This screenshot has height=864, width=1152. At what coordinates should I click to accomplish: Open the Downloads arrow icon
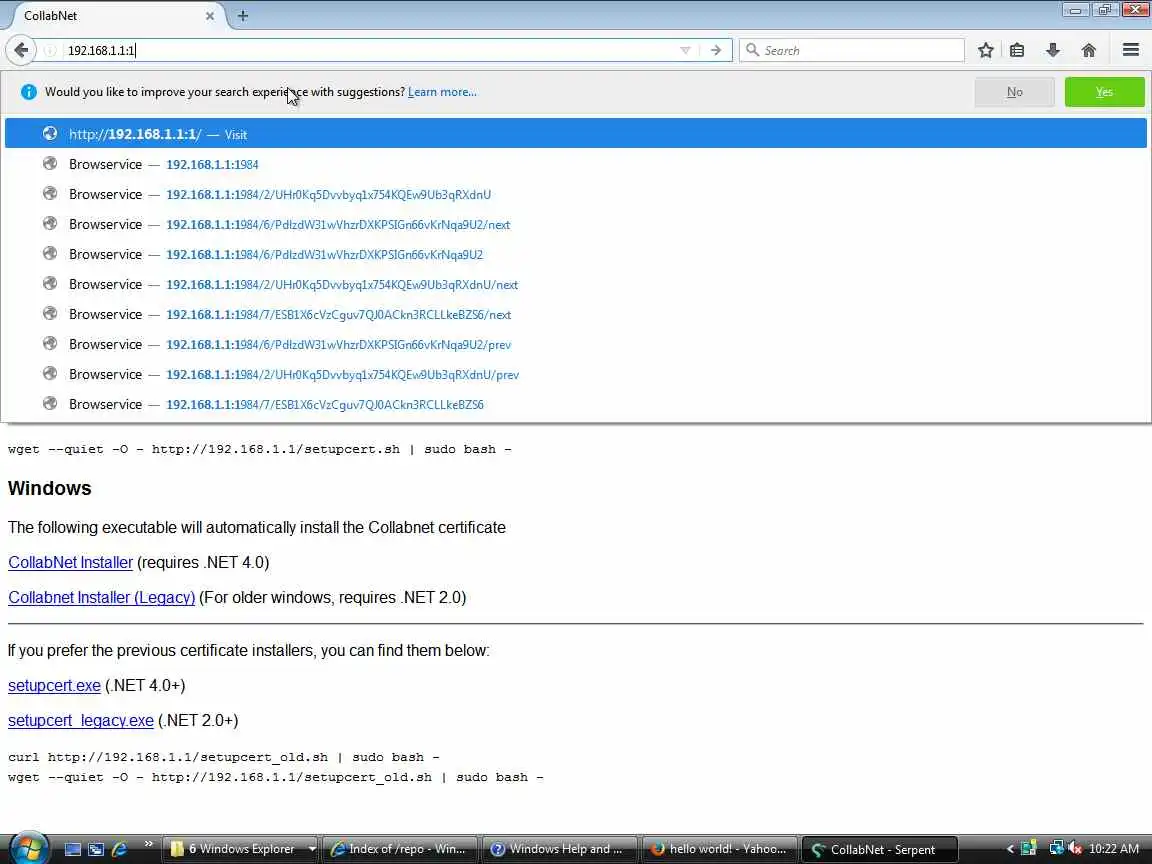point(1053,50)
